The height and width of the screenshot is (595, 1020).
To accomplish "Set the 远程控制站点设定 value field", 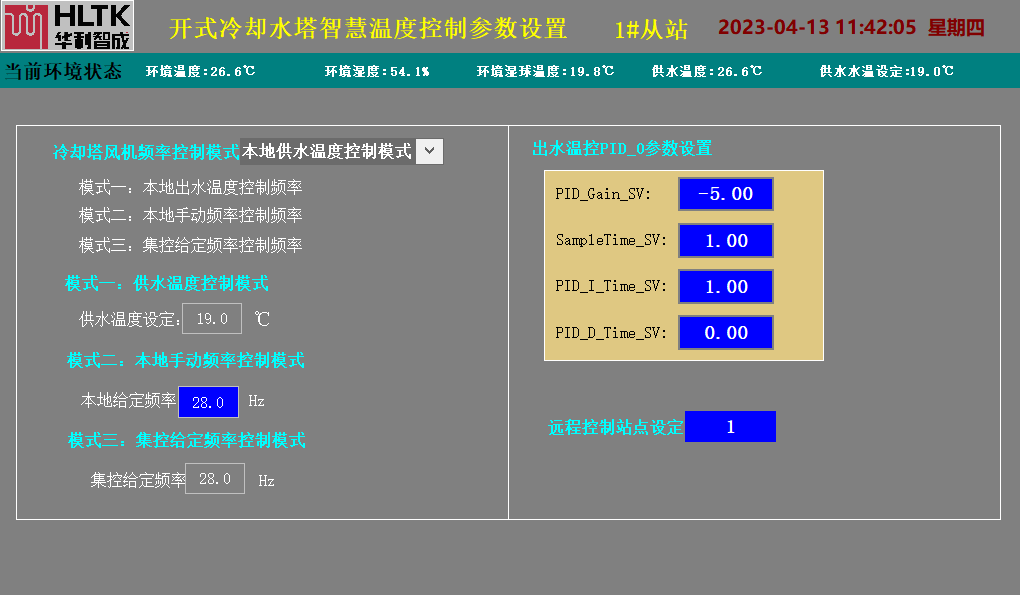I will click(730, 427).
